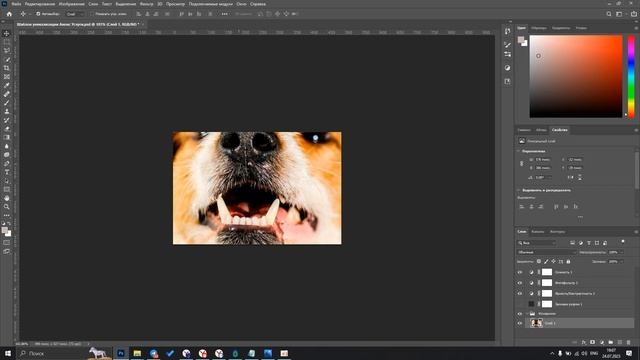
Task: Open more options (three dots) in options bar
Action: click(x=224, y=14)
